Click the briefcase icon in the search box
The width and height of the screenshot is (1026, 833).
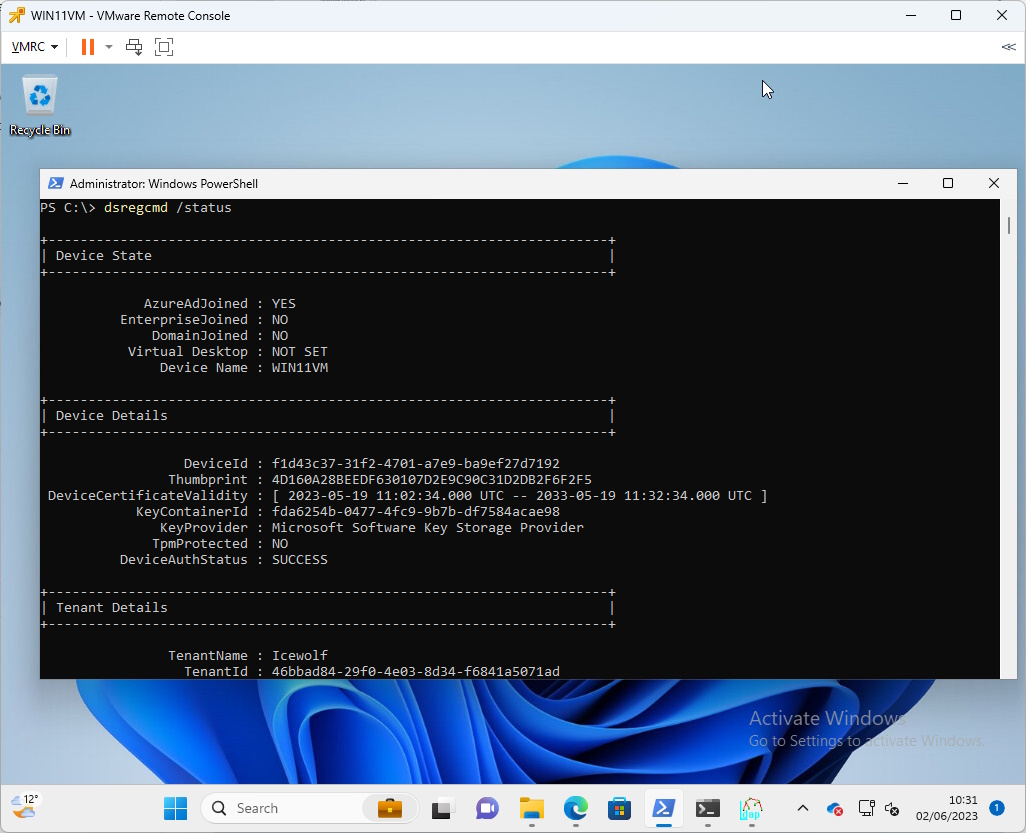click(x=390, y=809)
